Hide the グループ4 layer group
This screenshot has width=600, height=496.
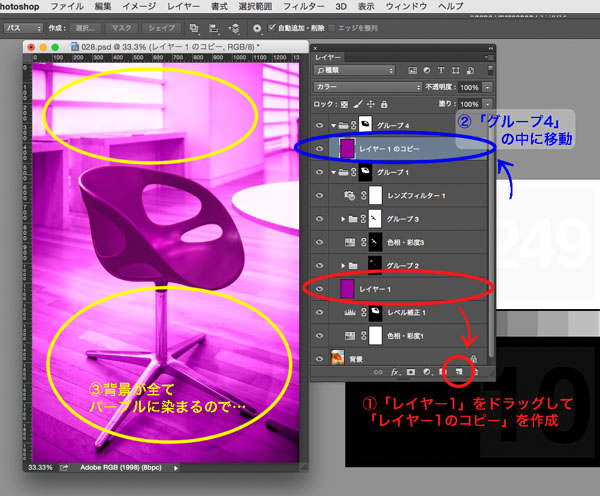[x=320, y=125]
